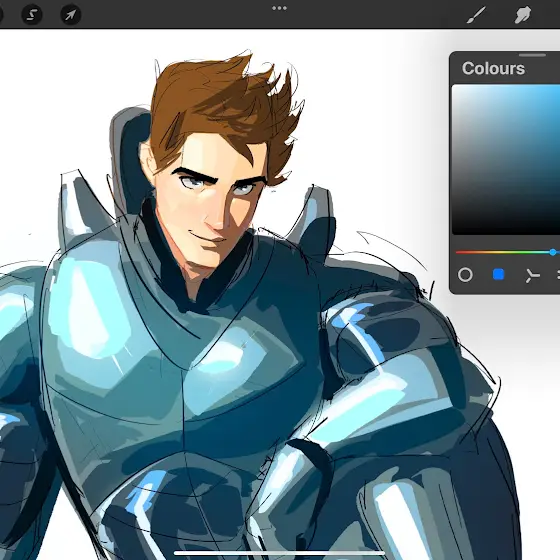560x560 pixels.
Task: Set hue to red on the slider
Action: pos(457,252)
